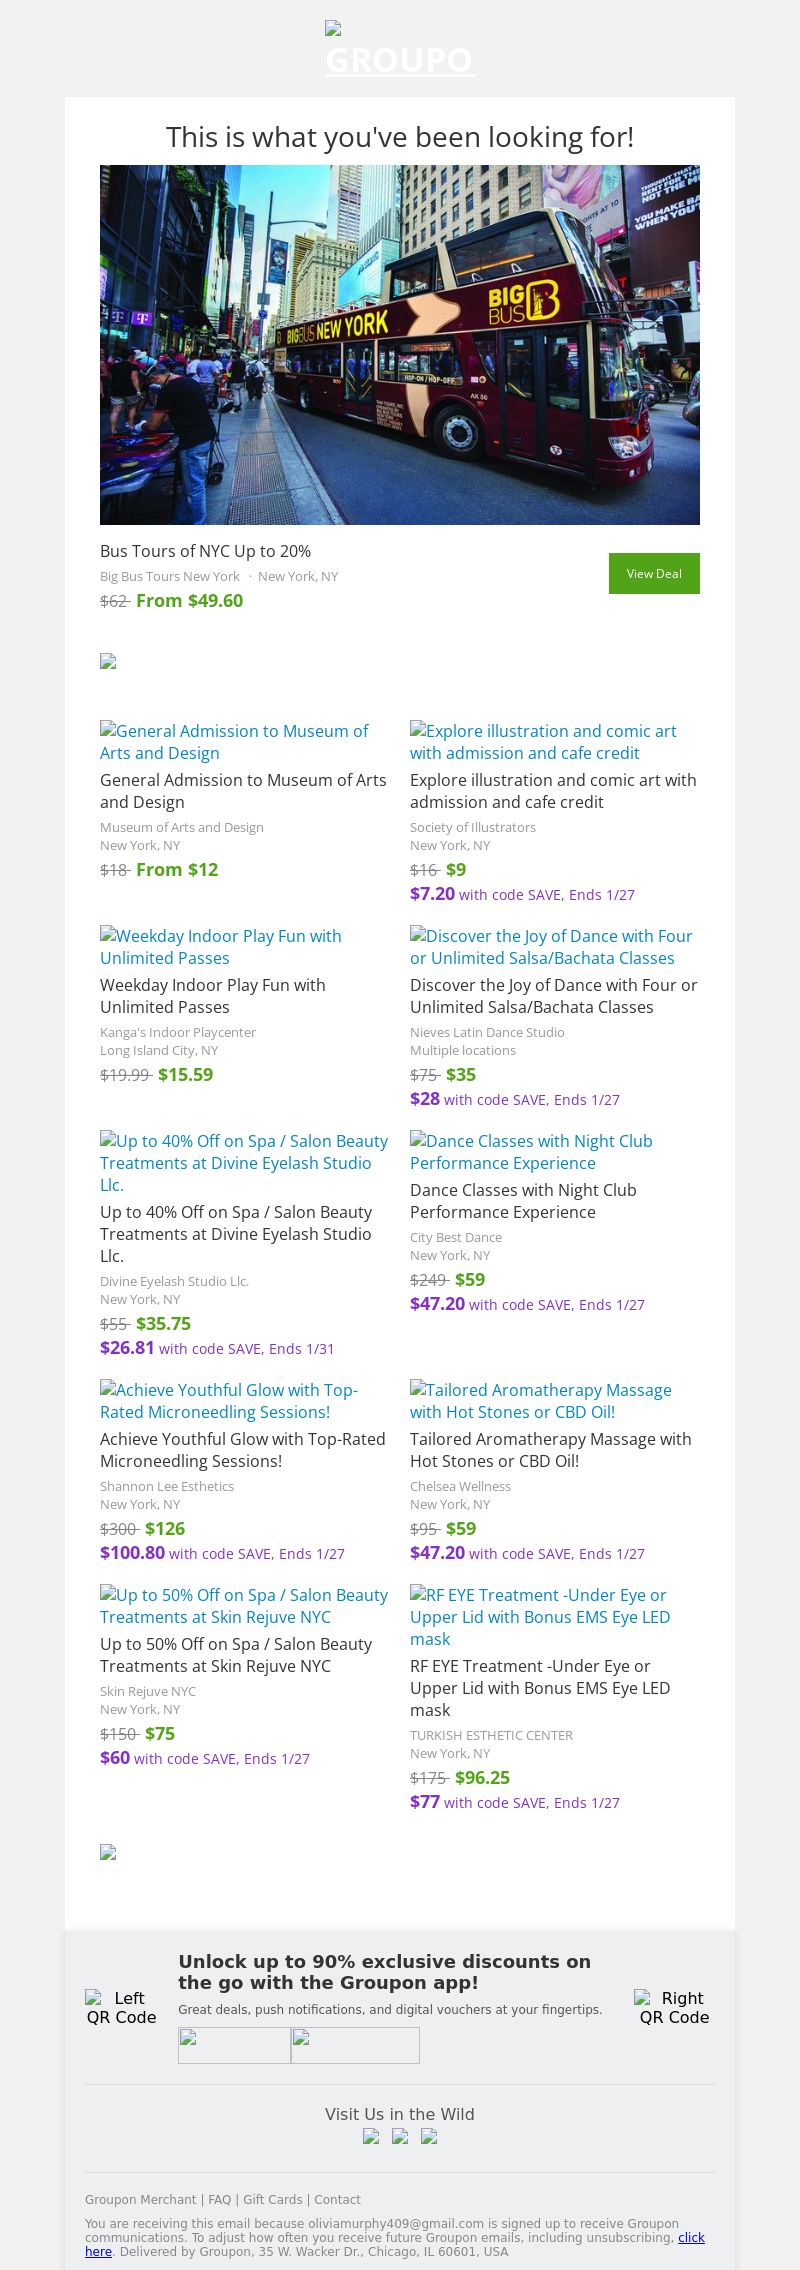Image resolution: width=800 pixels, height=2270 pixels.
Task: Open the Gift Cards footer link
Action: tap(272, 2199)
